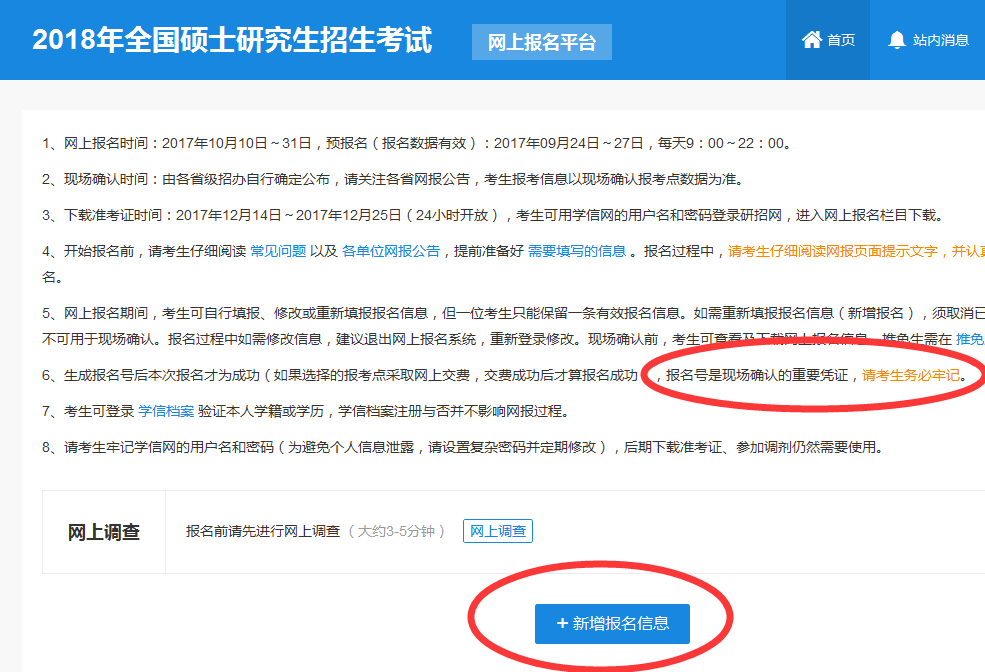Open 站内消息 in the top navigation
Image resolution: width=985 pixels, height=672 pixels.
(941, 40)
